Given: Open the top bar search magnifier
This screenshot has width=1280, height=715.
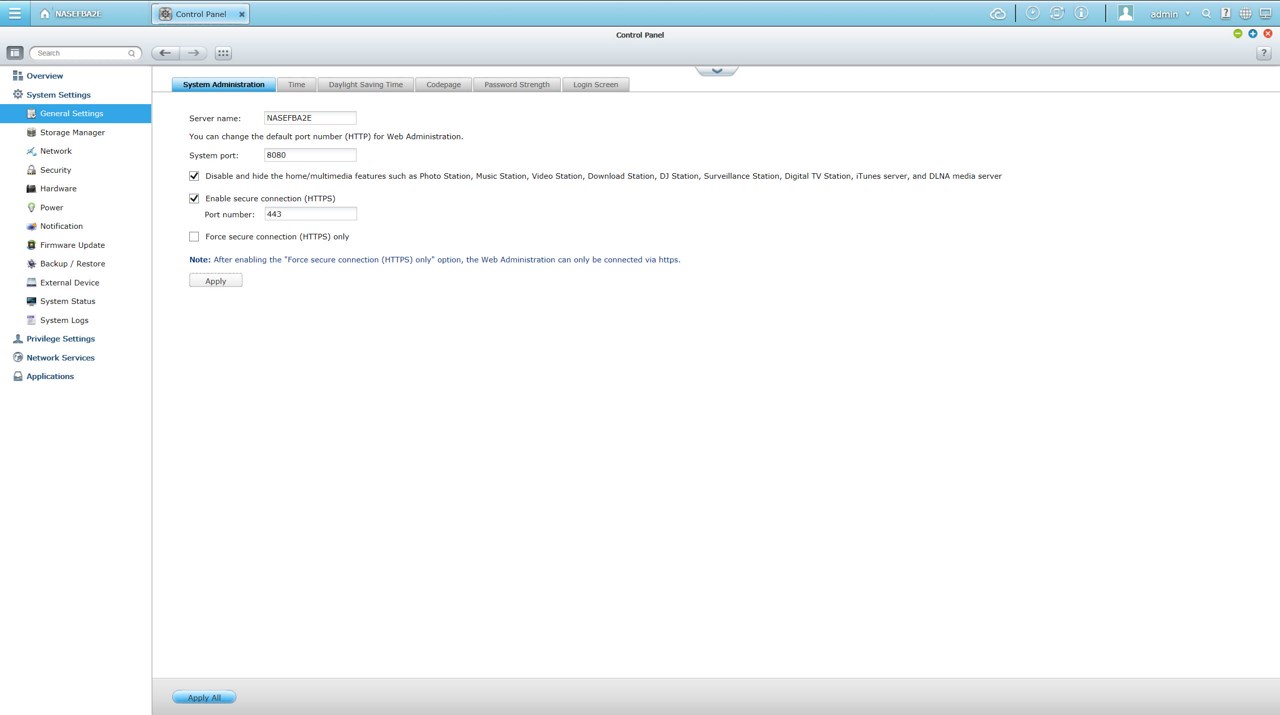Looking at the screenshot, I should tap(1207, 14).
